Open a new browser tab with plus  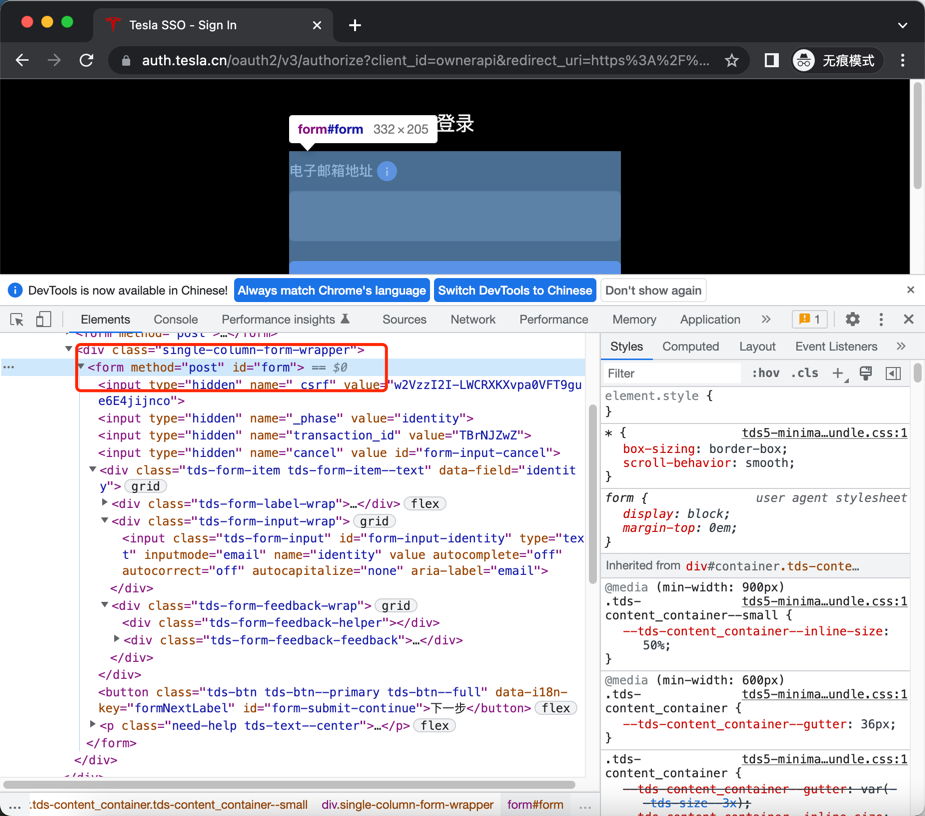pos(355,25)
